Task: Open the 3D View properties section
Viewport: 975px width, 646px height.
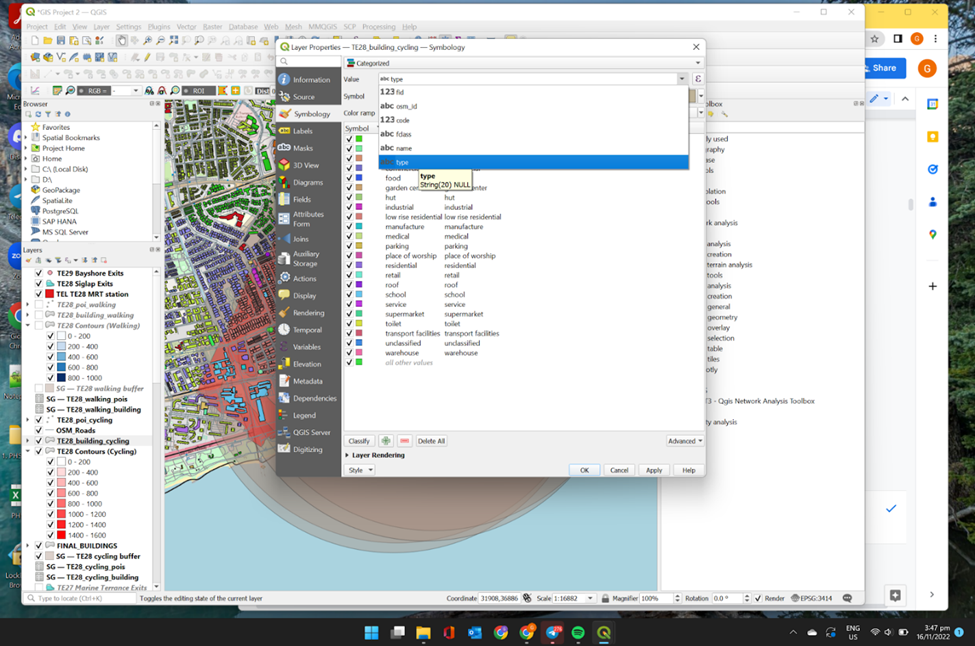Action: (305, 165)
